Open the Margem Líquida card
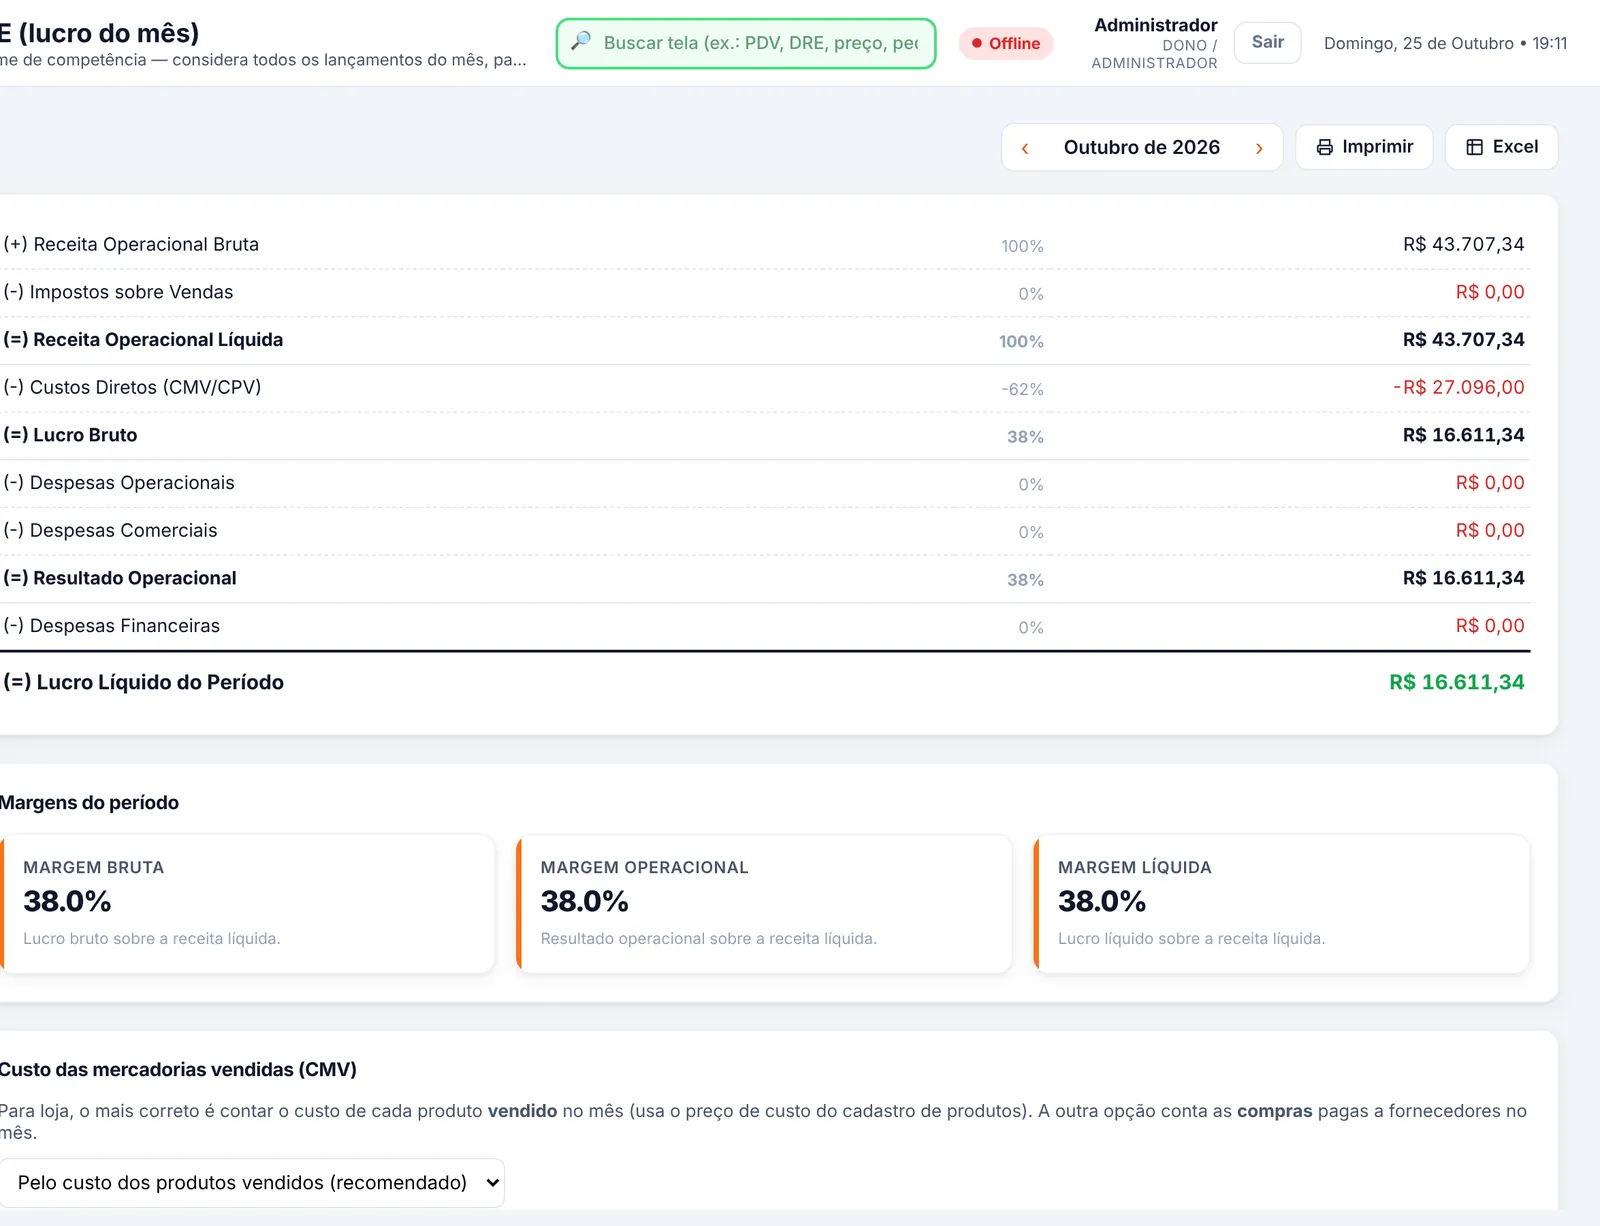The image size is (1600, 1226). [1281, 904]
